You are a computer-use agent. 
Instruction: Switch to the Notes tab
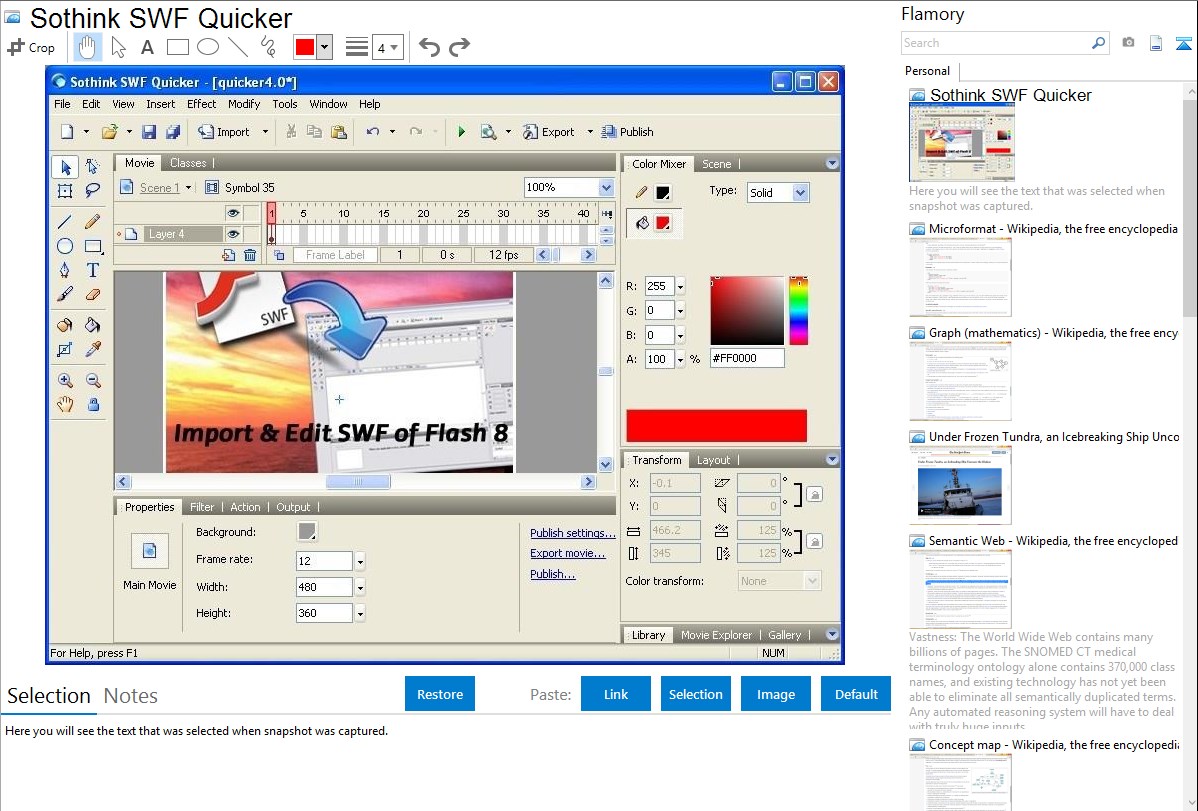[131, 696]
